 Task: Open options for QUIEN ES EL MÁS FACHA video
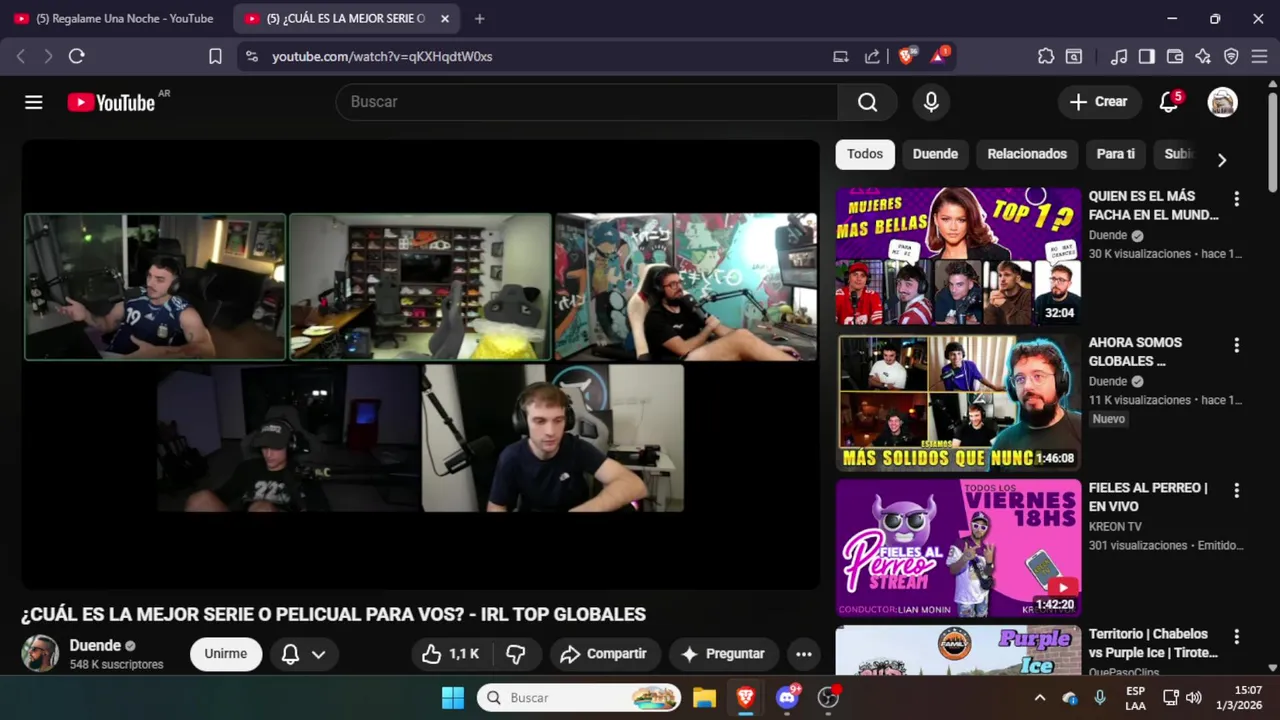coord(1236,199)
